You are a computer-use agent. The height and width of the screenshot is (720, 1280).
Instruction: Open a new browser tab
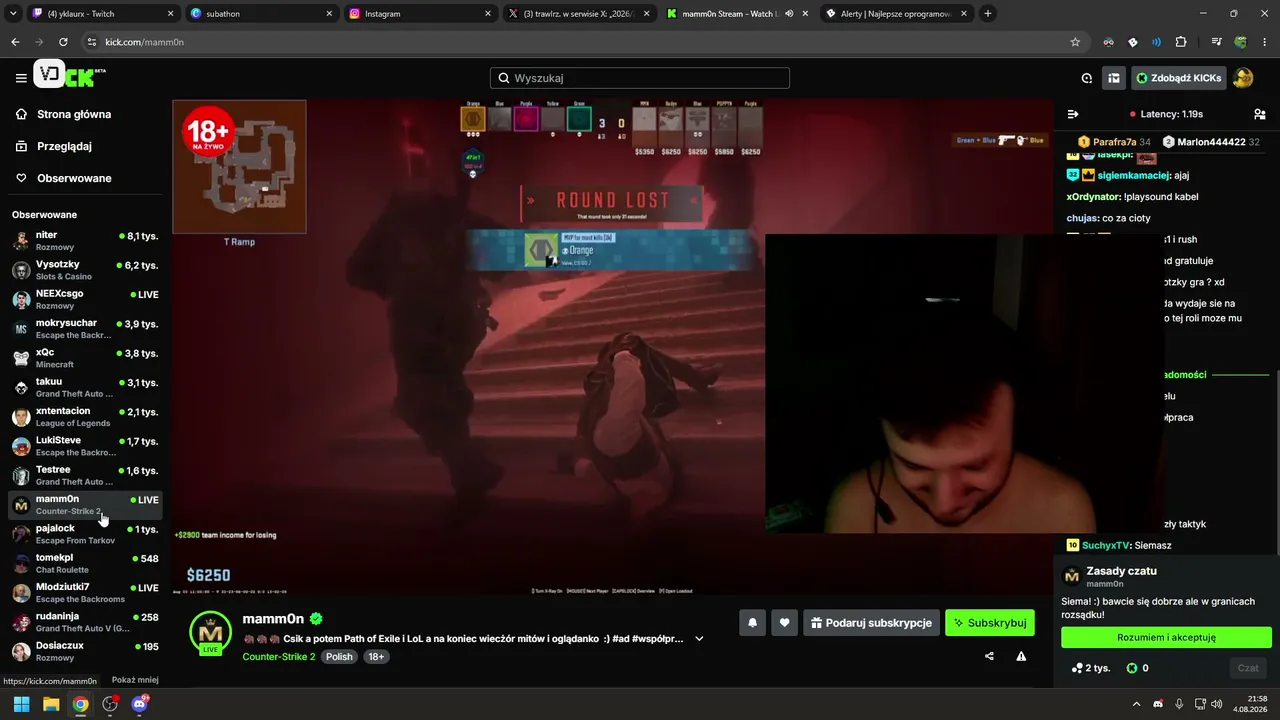[x=988, y=14]
